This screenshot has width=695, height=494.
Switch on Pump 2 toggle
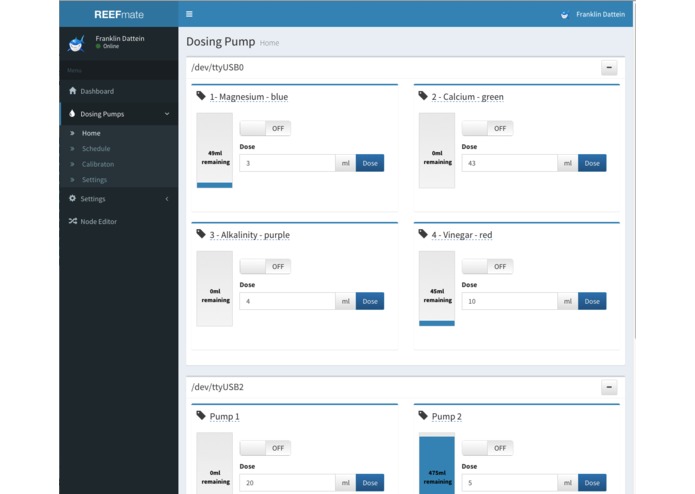pyautogui.click(x=487, y=448)
